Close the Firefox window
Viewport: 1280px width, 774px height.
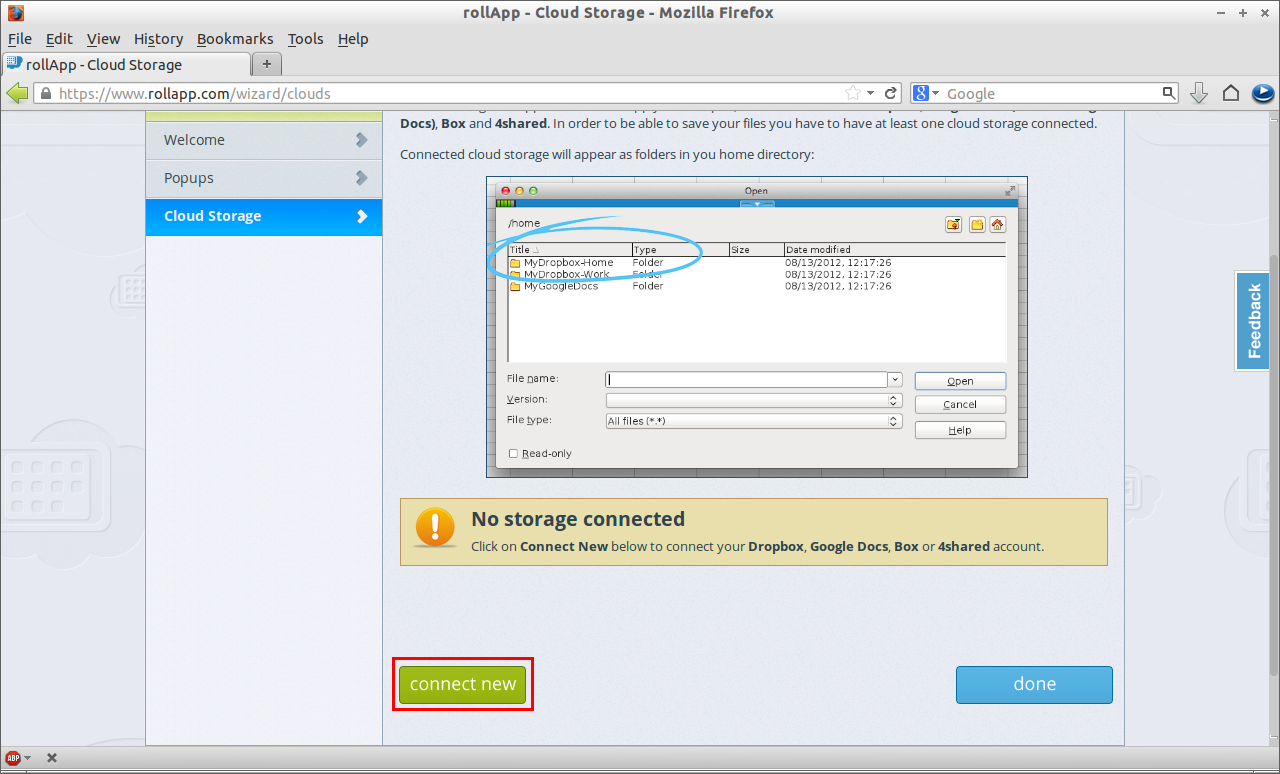pyautogui.click(x=1263, y=13)
